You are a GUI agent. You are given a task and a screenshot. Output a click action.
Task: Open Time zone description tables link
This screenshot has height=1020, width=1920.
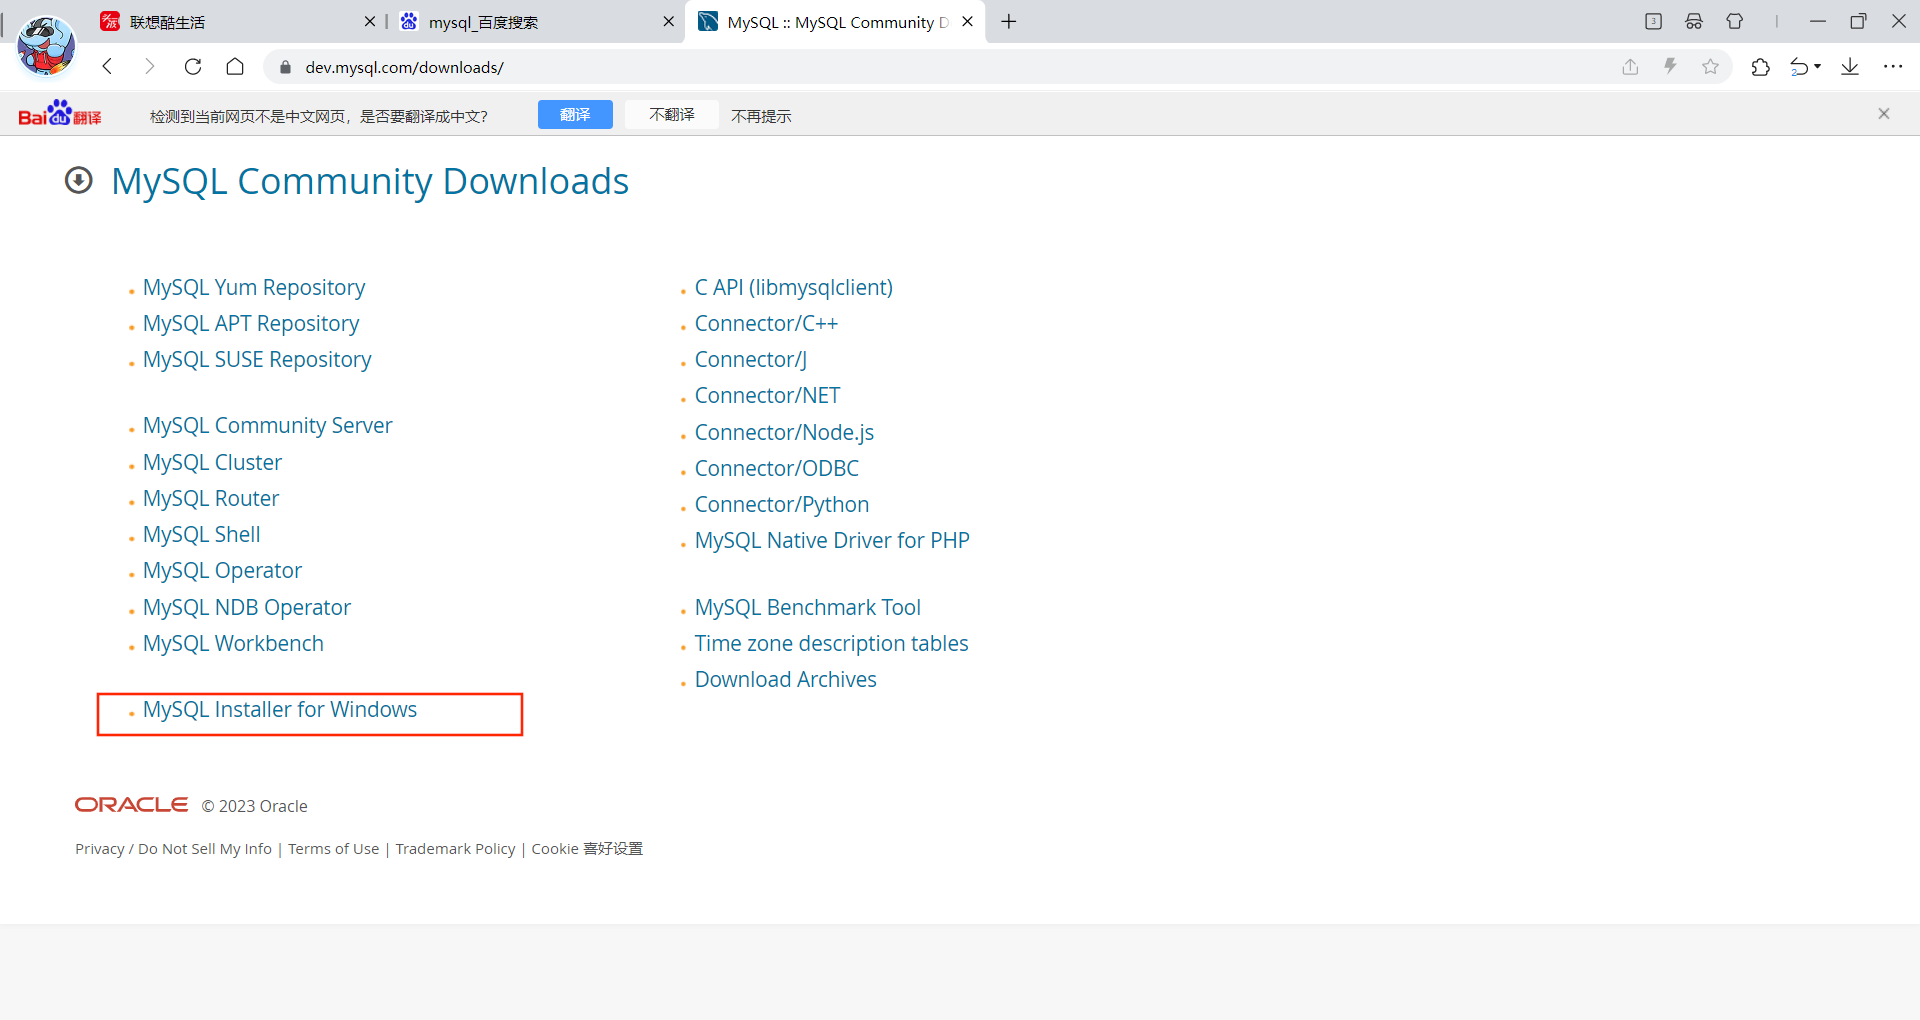click(832, 643)
